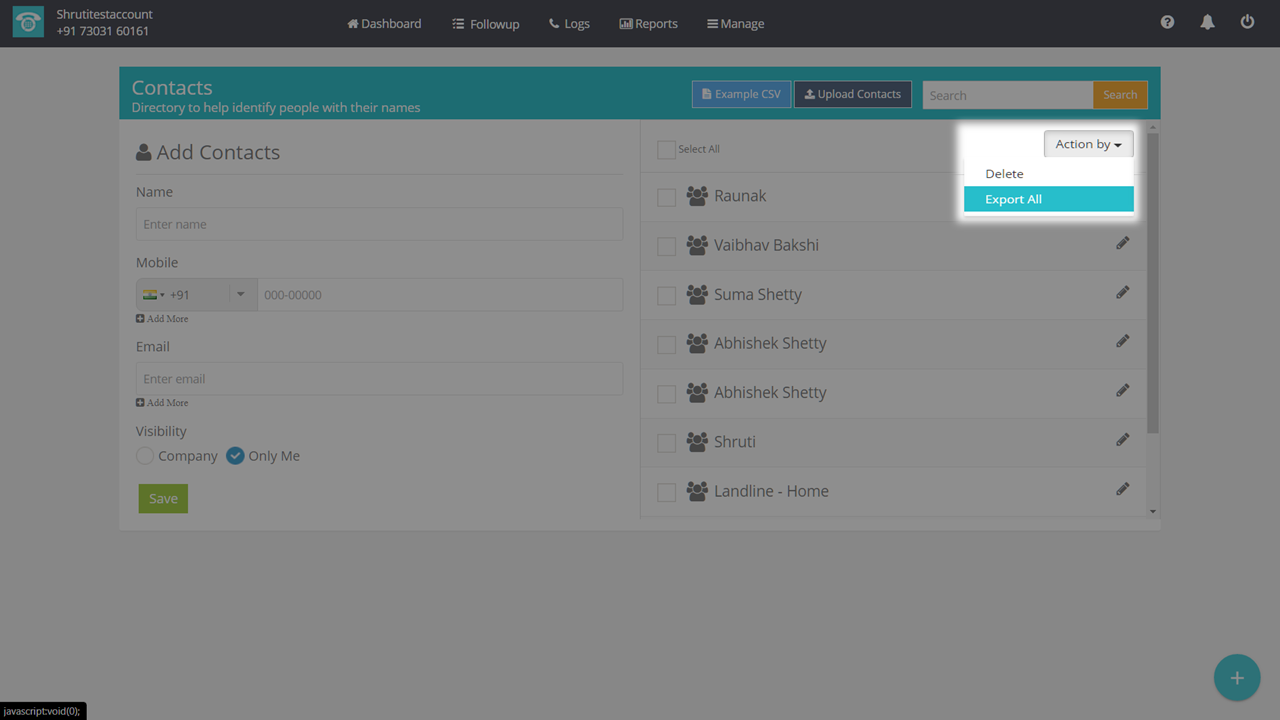Select Delete from the action menu

(x=1004, y=174)
